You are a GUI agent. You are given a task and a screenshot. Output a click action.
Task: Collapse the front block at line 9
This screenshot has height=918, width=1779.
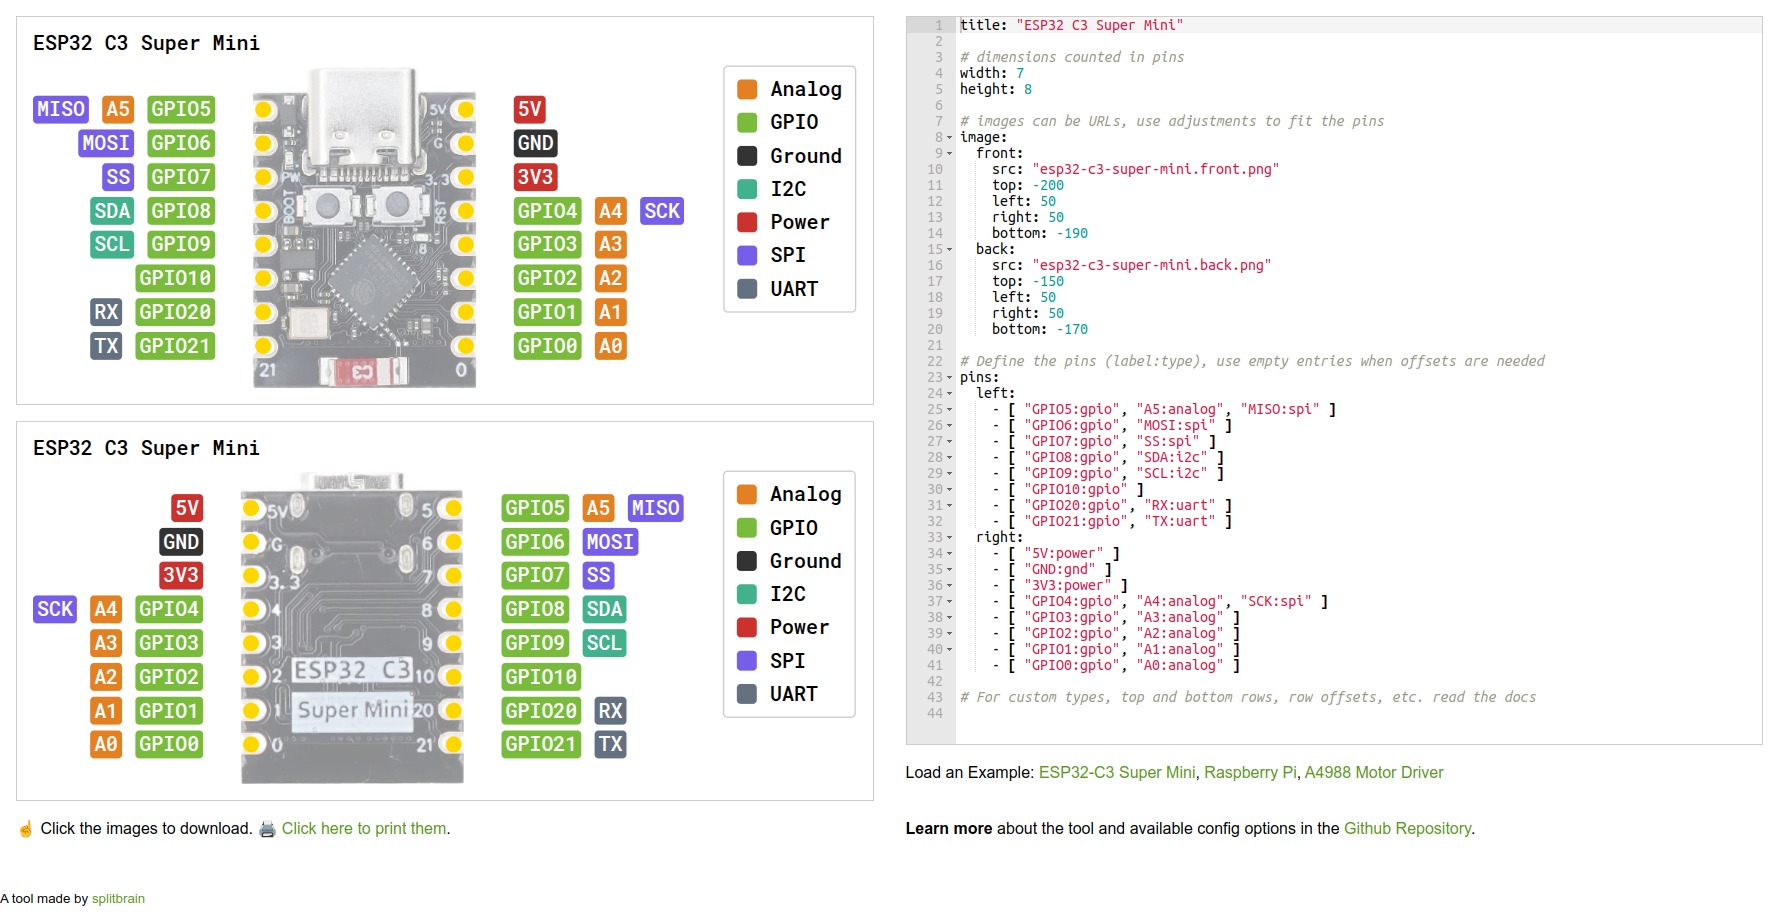coord(949,154)
